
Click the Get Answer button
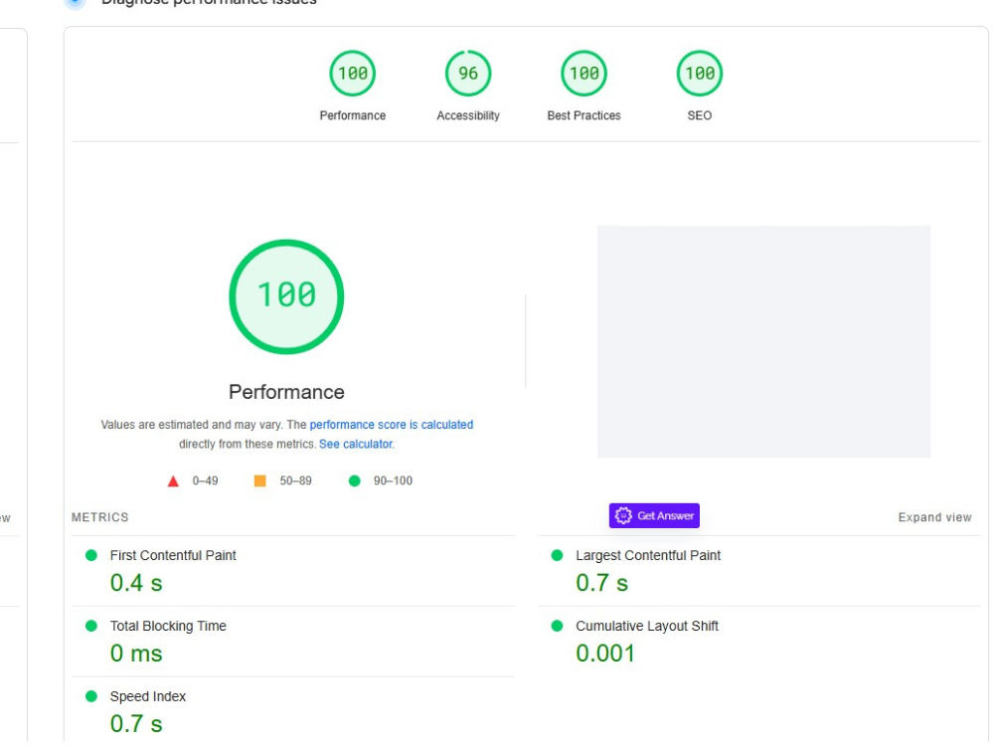pyautogui.click(x=654, y=515)
